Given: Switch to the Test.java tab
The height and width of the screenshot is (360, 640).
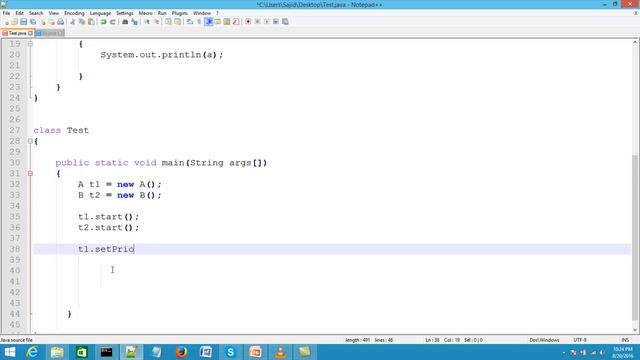Looking at the screenshot, I should click(17, 33).
